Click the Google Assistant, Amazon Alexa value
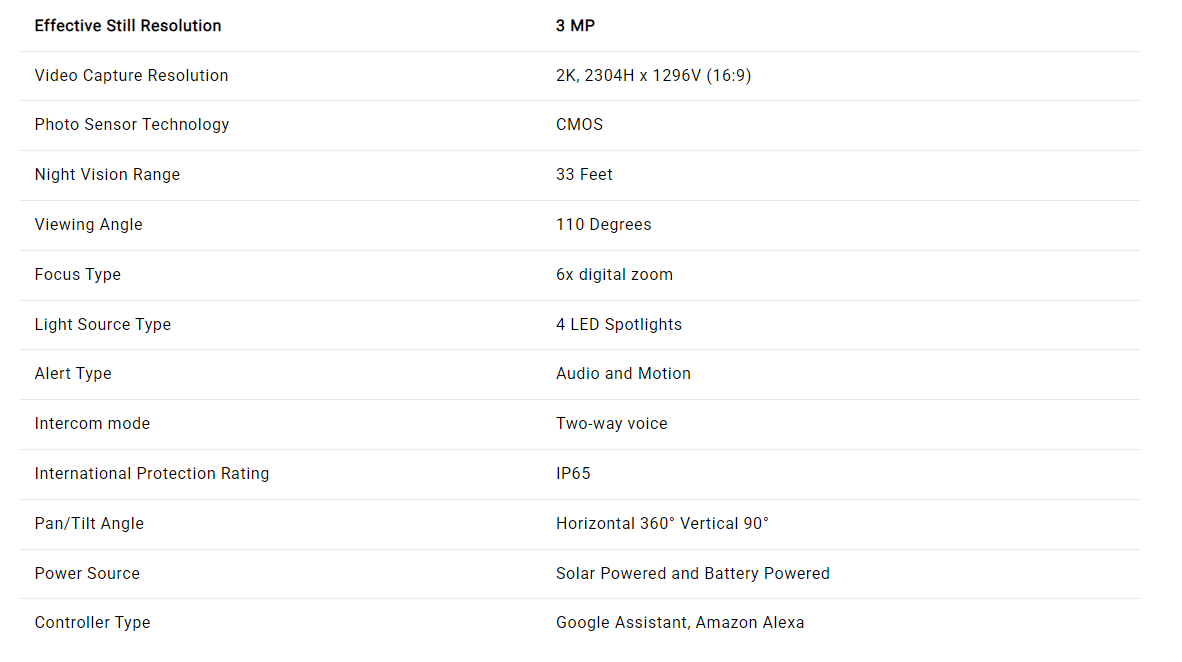Image resolution: width=1182 pixels, height=662 pixels. click(x=680, y=623)
